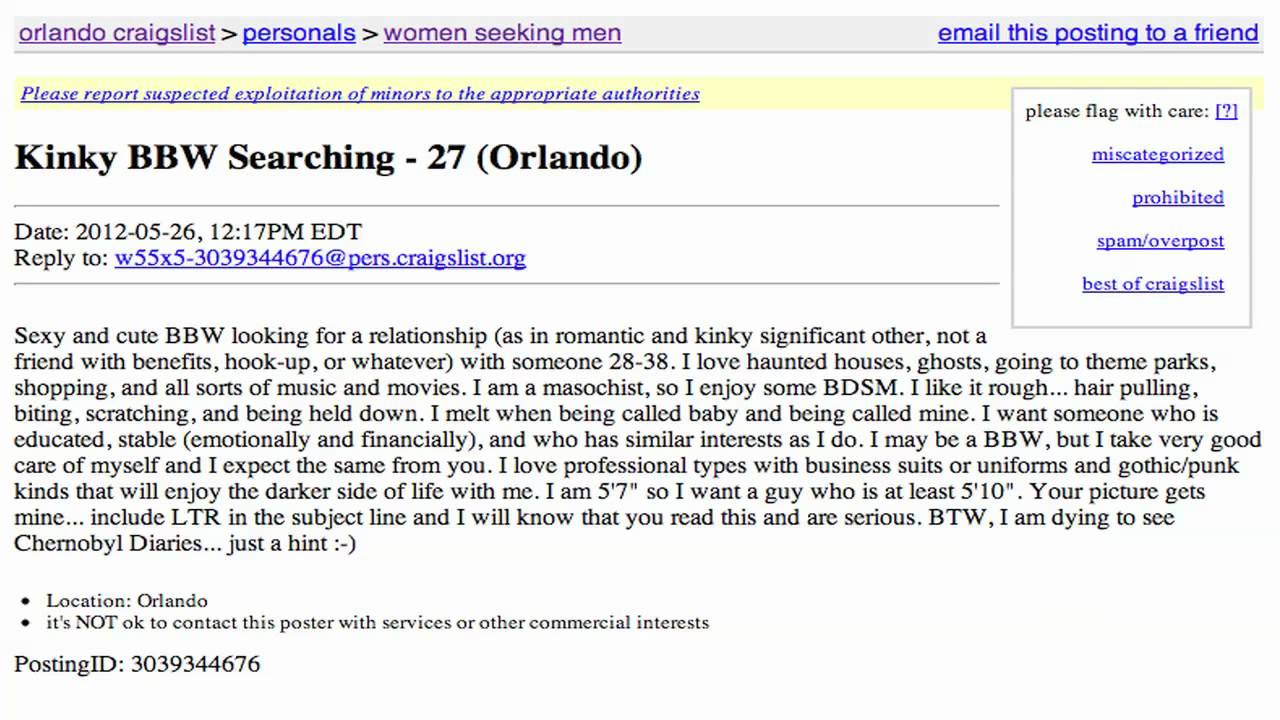Click the commercial interests notice bullet
1280x720 pixels.
tap(377, 622)
